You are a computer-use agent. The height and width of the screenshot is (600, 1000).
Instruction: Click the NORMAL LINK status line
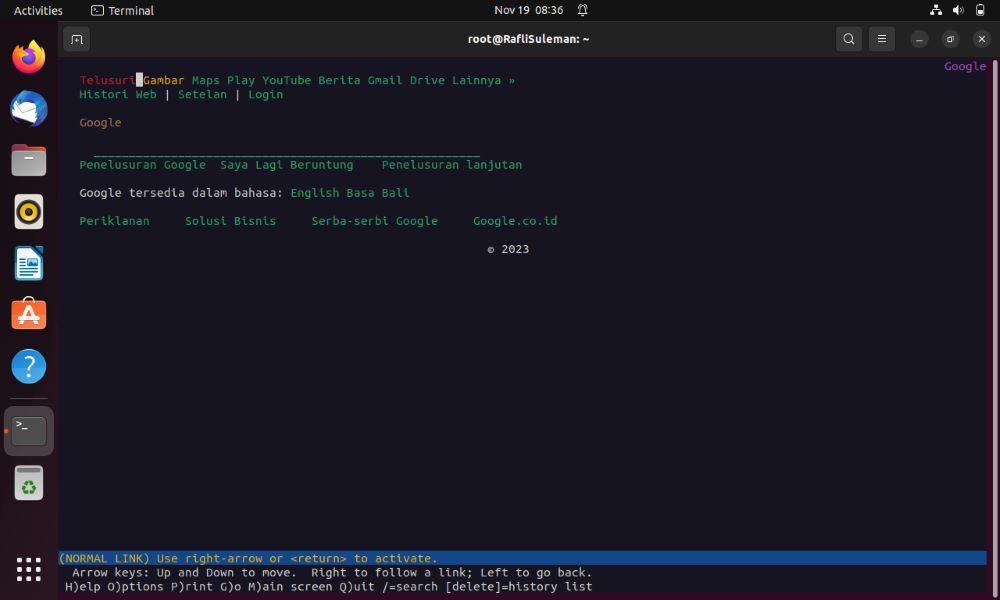point(522,559)
